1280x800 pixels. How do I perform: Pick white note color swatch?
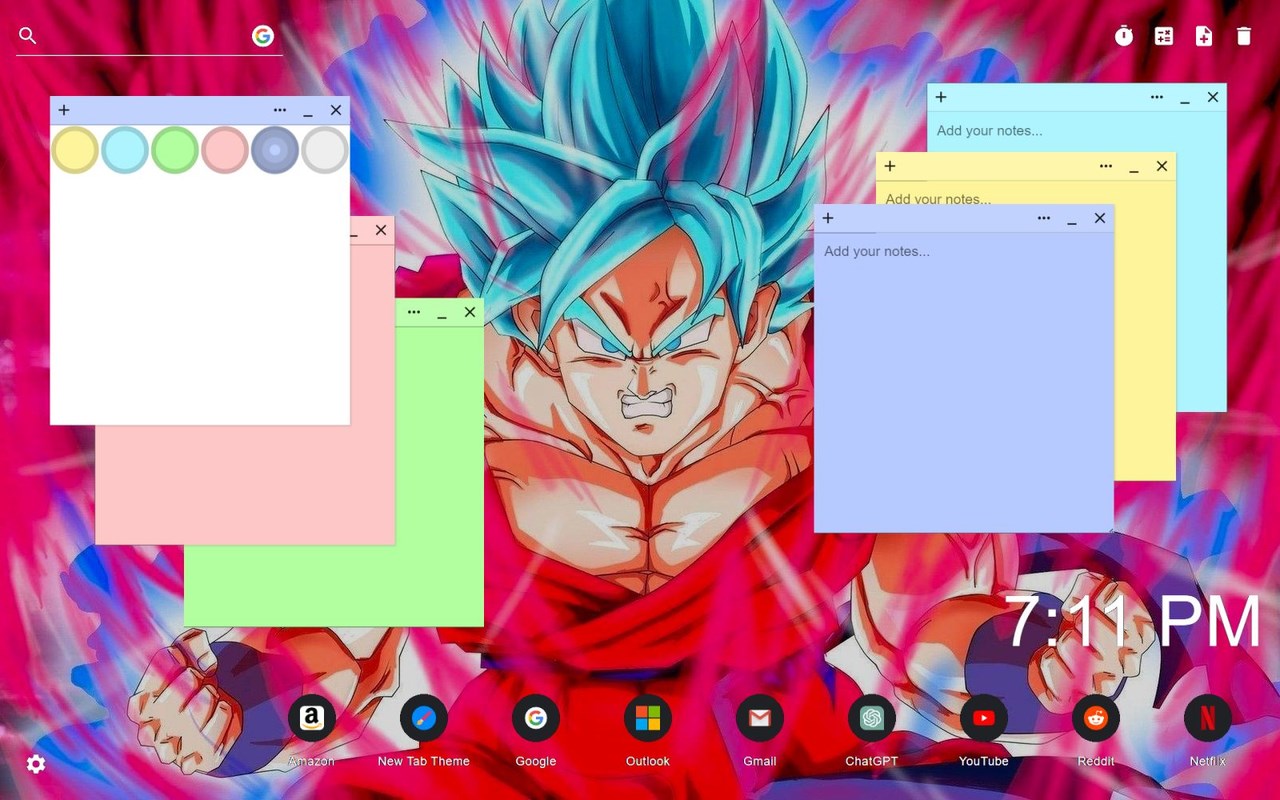(325, 150)
